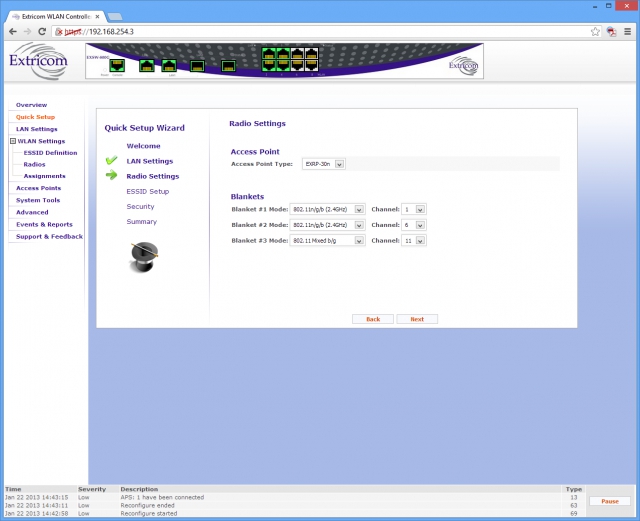The image size is (640, 521).
Task: Click the Time column header in log
Action: (x=13, y=489)
